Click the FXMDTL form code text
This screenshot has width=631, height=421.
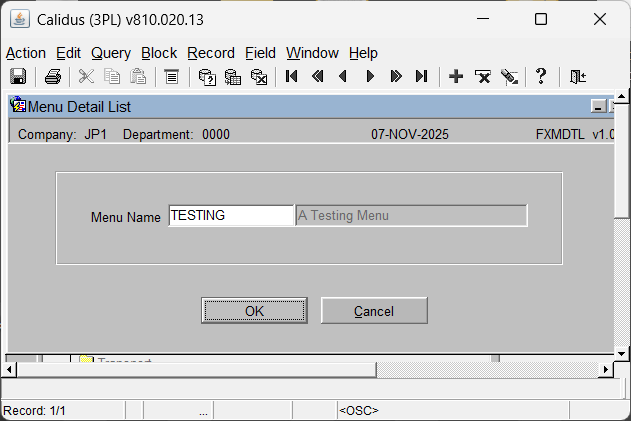coord(560,134)
